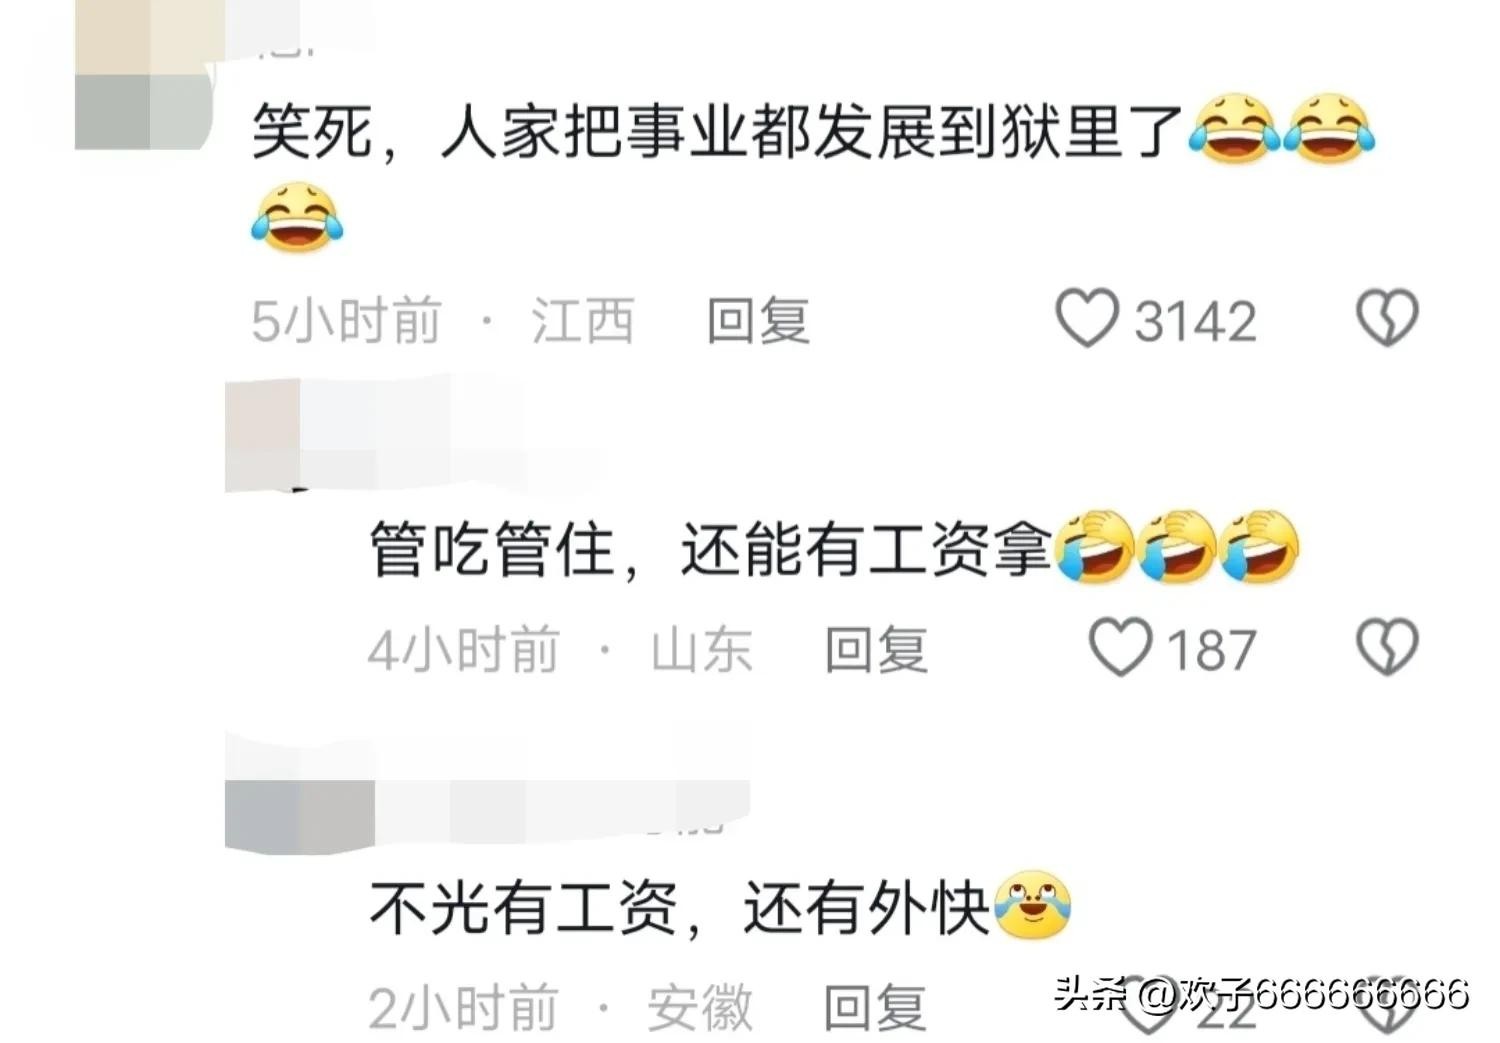Like the comment with 3142 likes

(1086, 318)
